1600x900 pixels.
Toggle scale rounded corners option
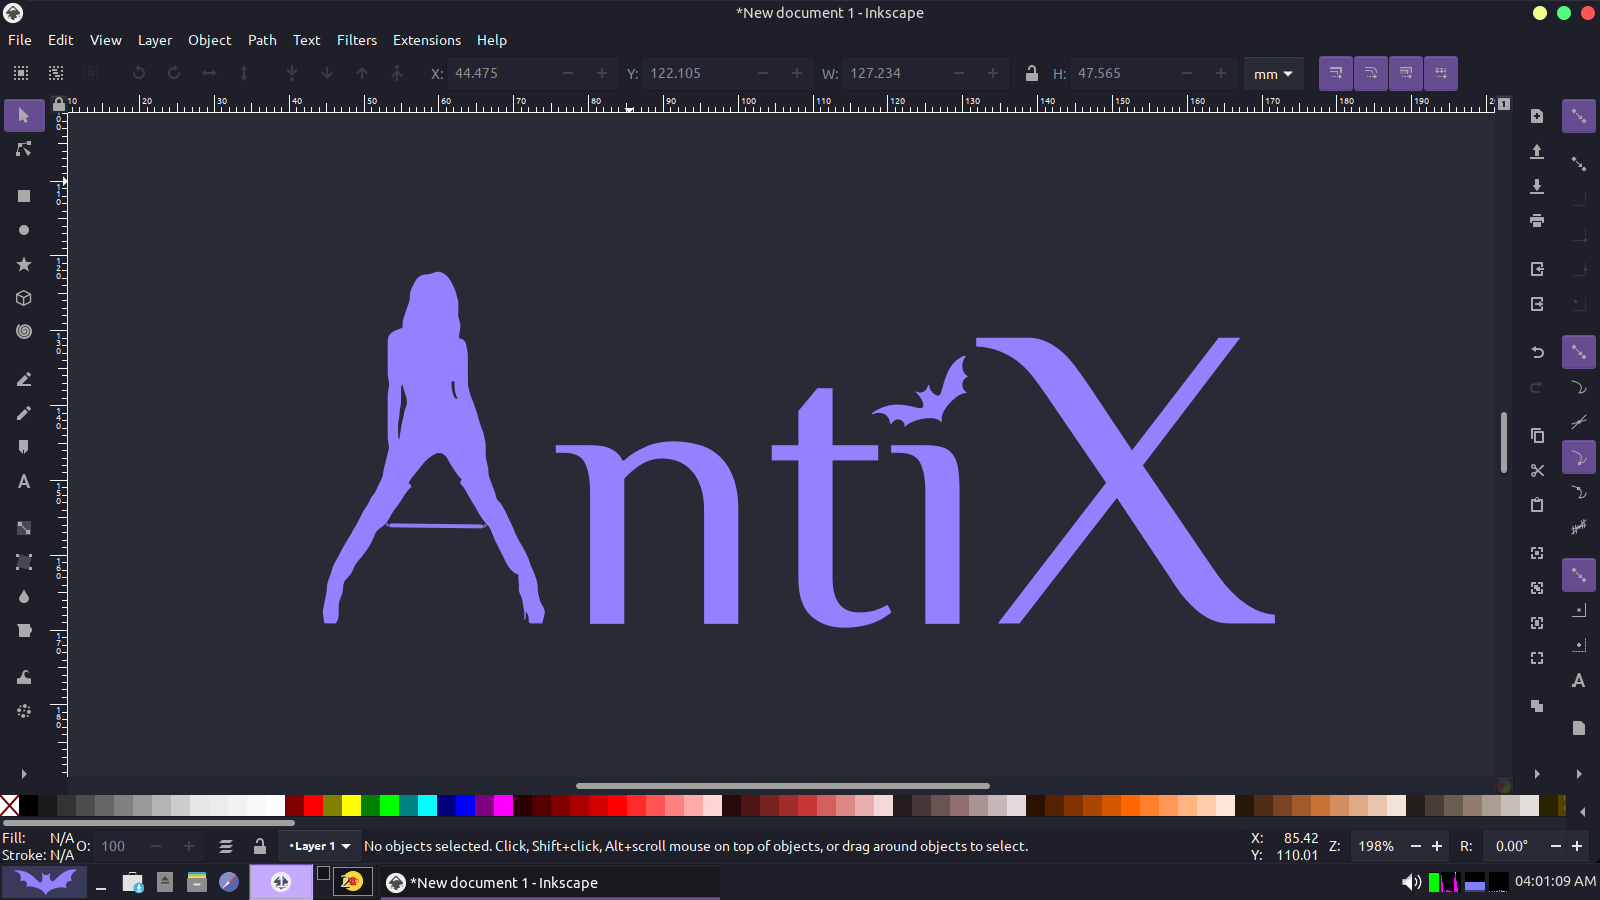point(1371,73)
